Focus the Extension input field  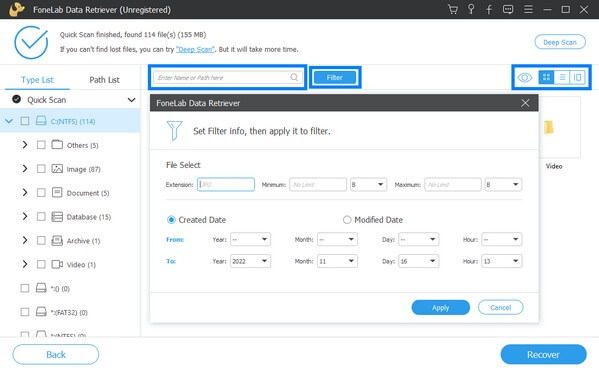tap(226, 185)
